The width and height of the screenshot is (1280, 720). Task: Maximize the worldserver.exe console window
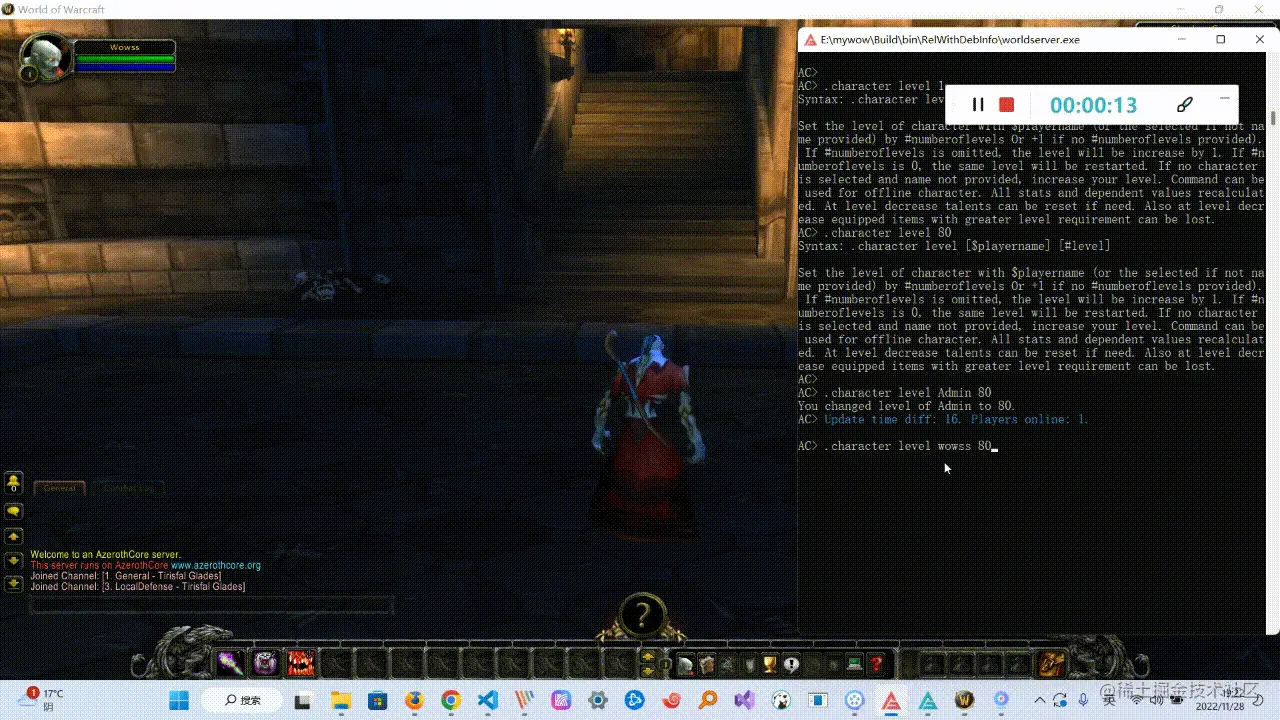tap(1220, 40)
